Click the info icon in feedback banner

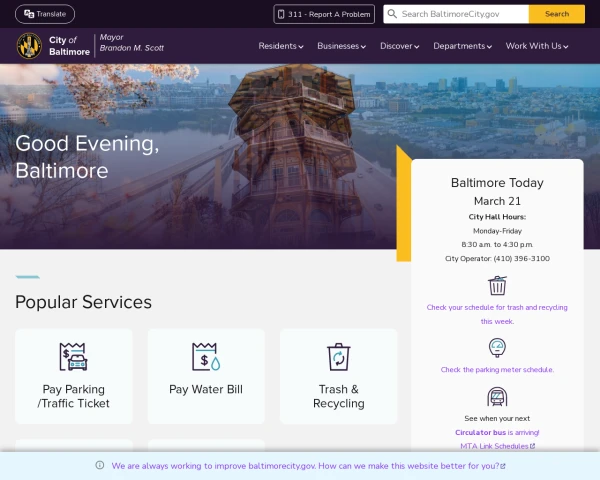(x=100, y=465)
